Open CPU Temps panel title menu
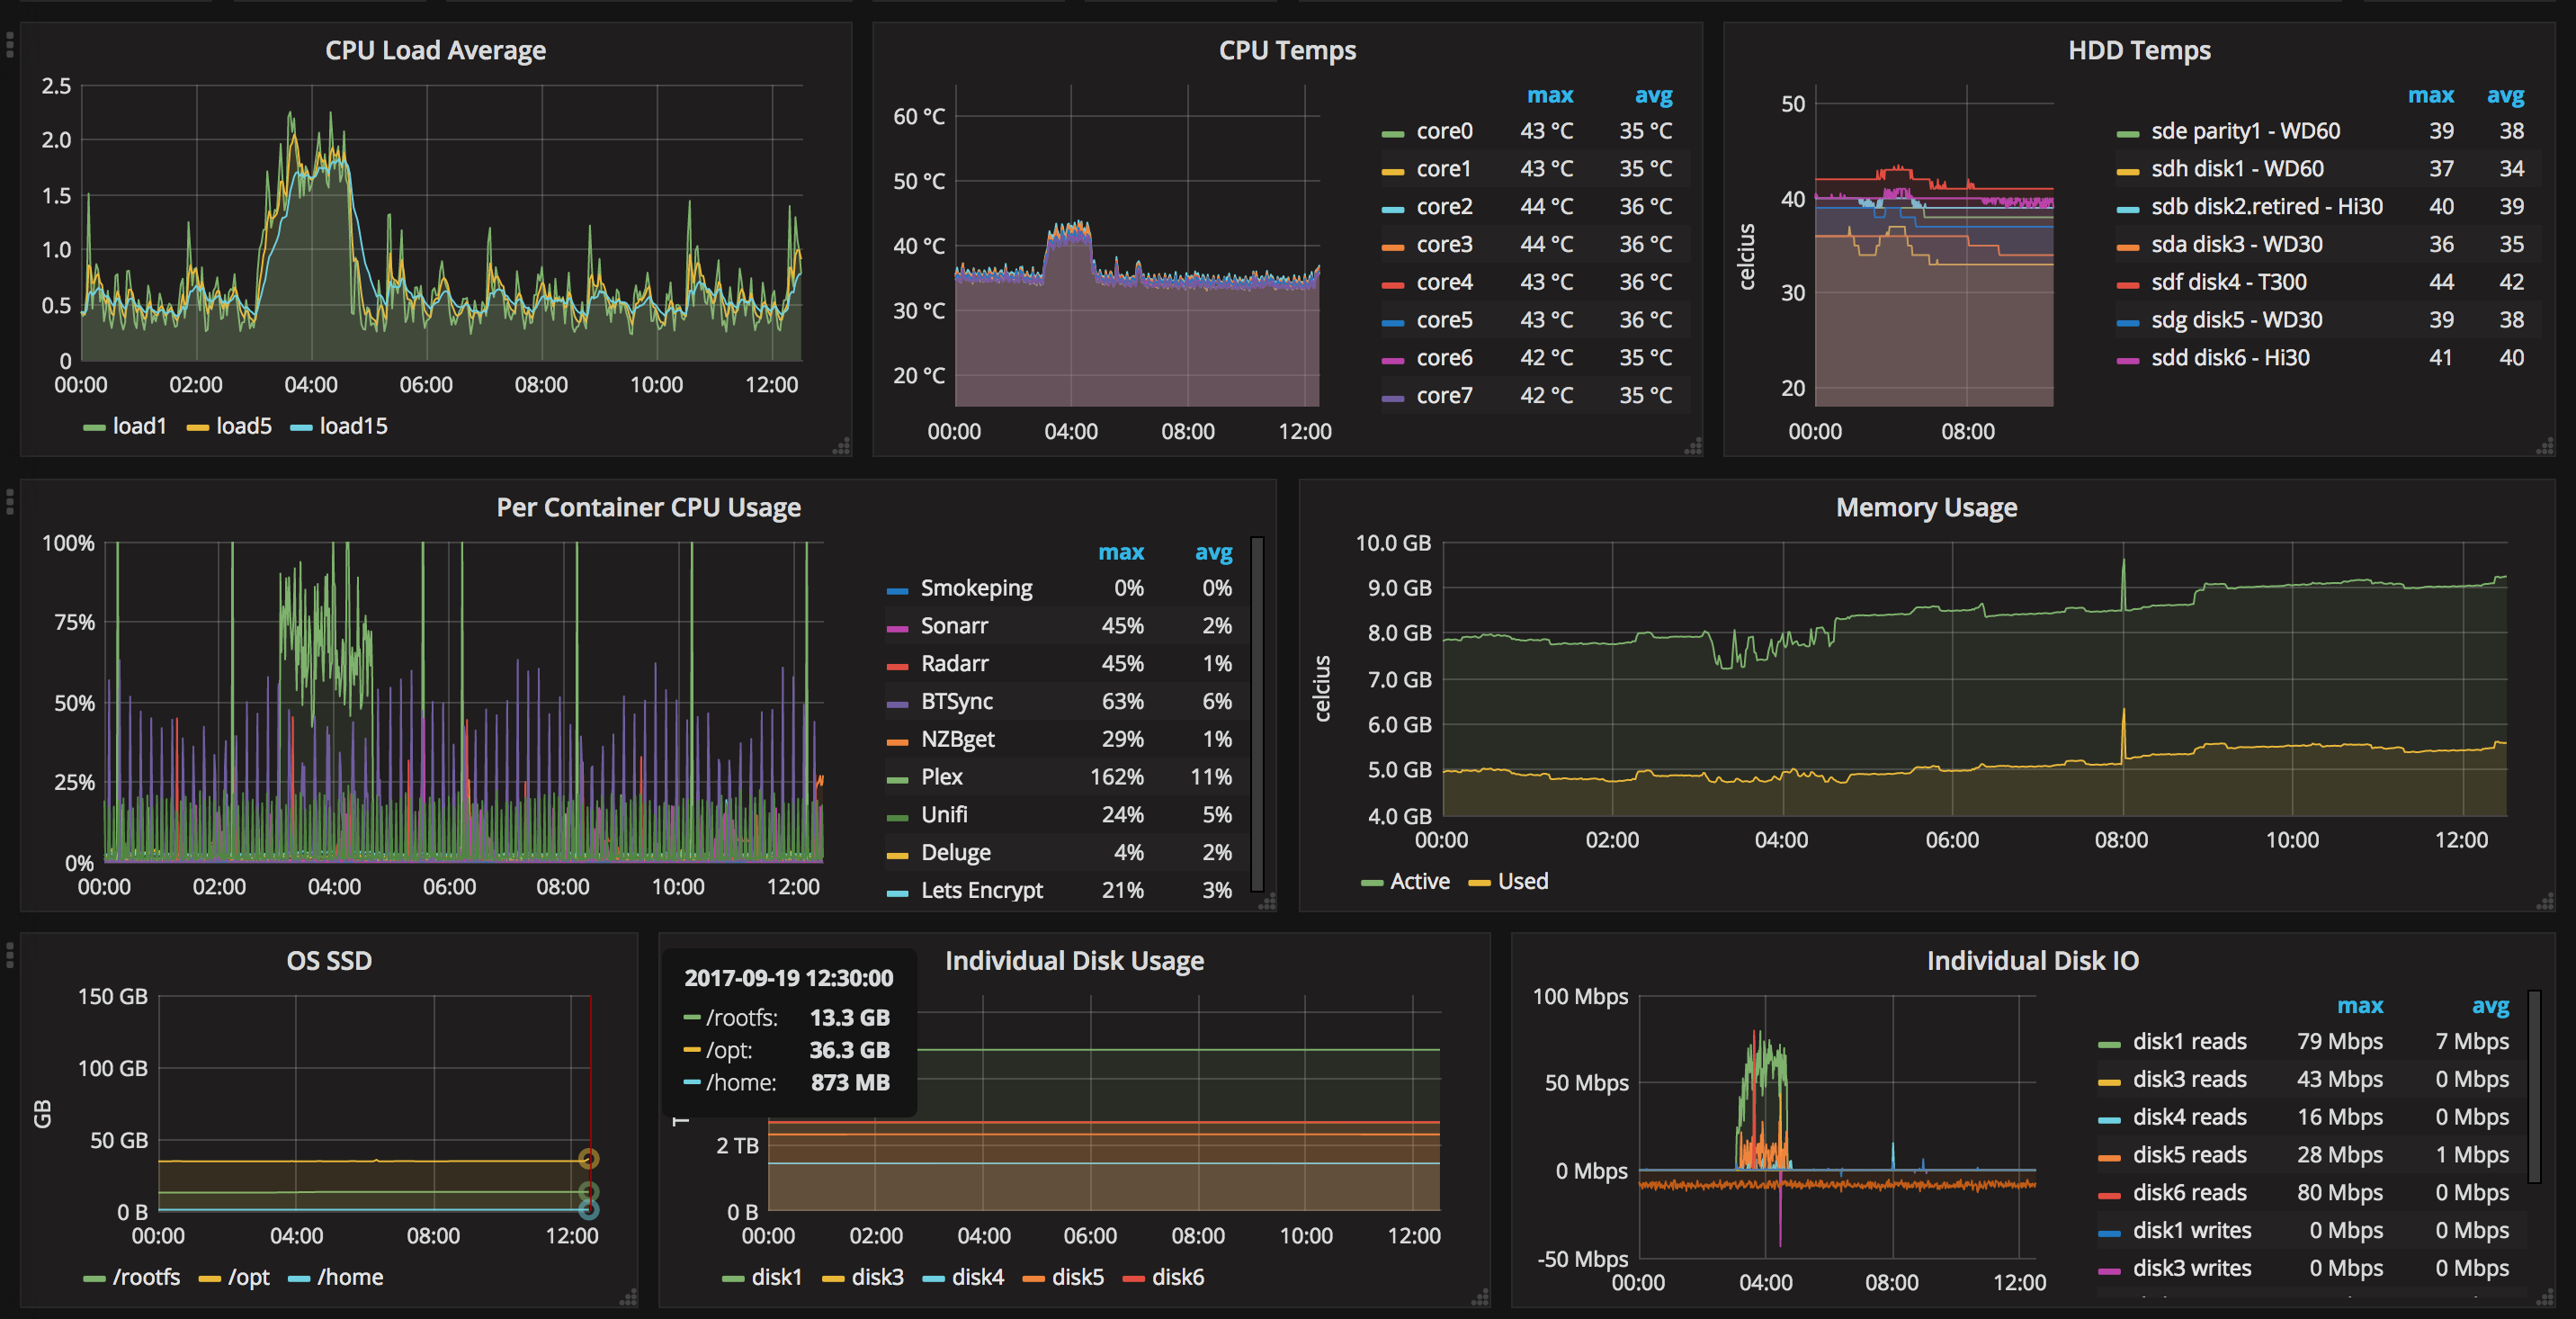 pos(1287,50)
